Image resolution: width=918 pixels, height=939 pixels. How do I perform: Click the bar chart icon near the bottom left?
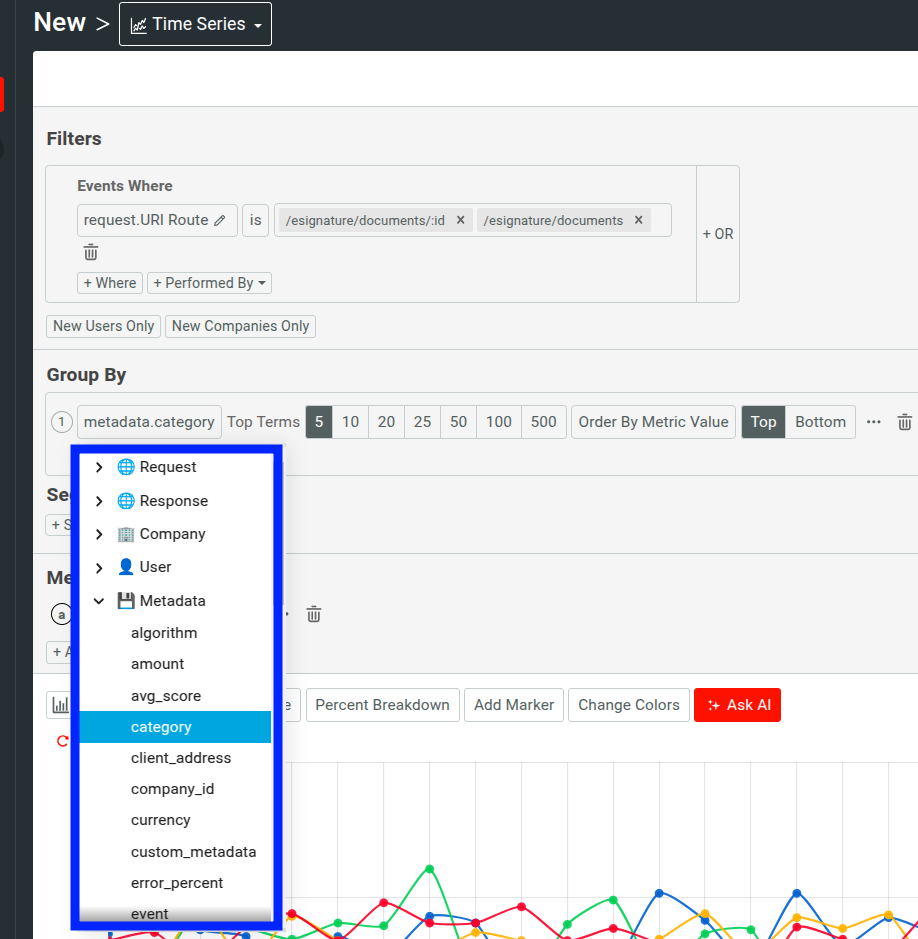[62, 705]
